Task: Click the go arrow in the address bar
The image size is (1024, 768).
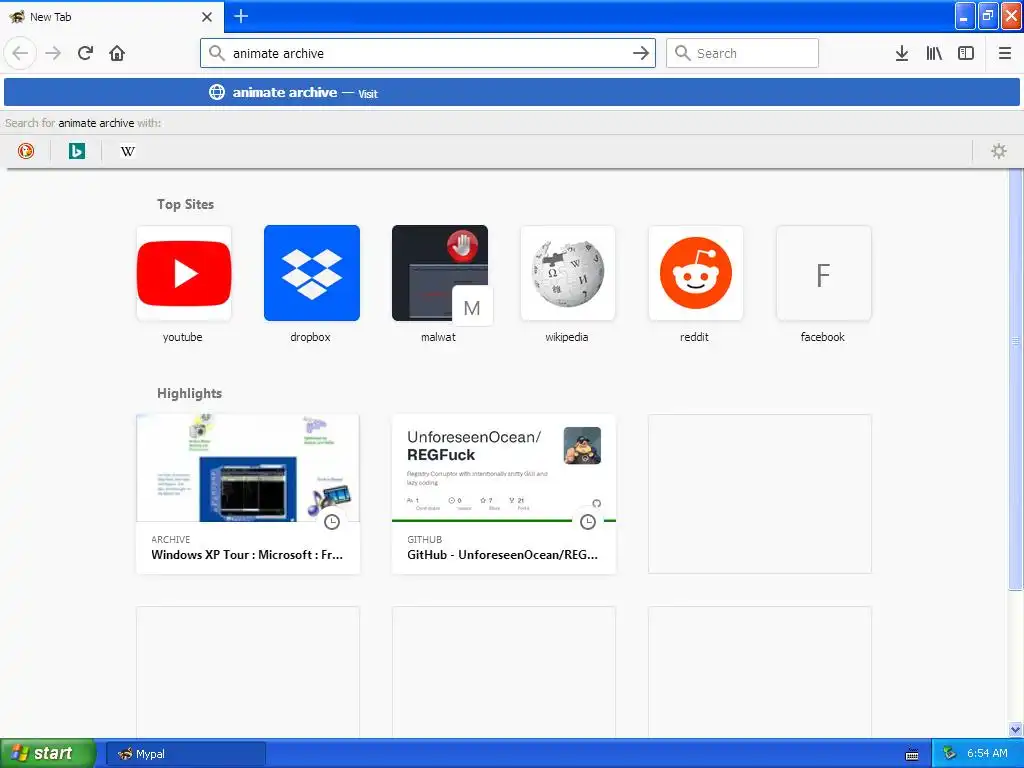Action: [641, 53]
